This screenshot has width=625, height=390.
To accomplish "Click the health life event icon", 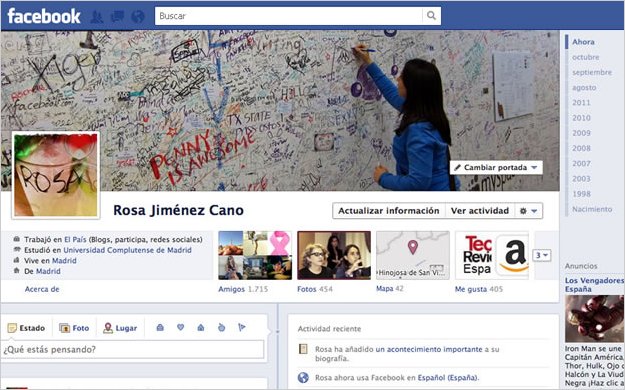I will click(222, 327).
